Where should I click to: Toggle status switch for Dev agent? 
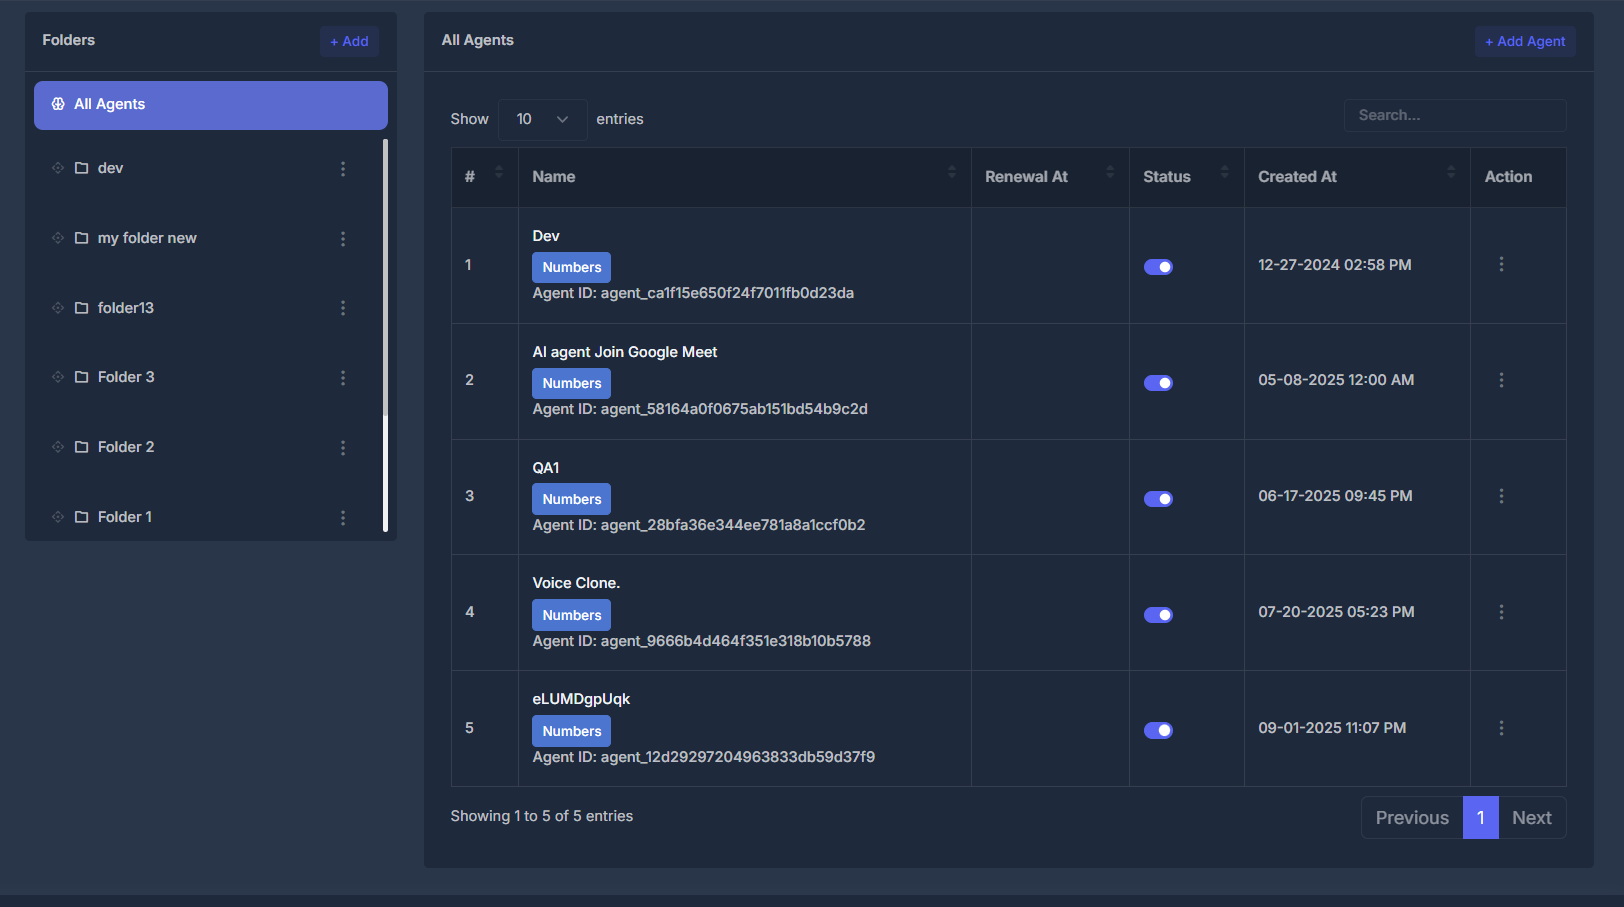pyautogui.click(x=1158, y=267)
